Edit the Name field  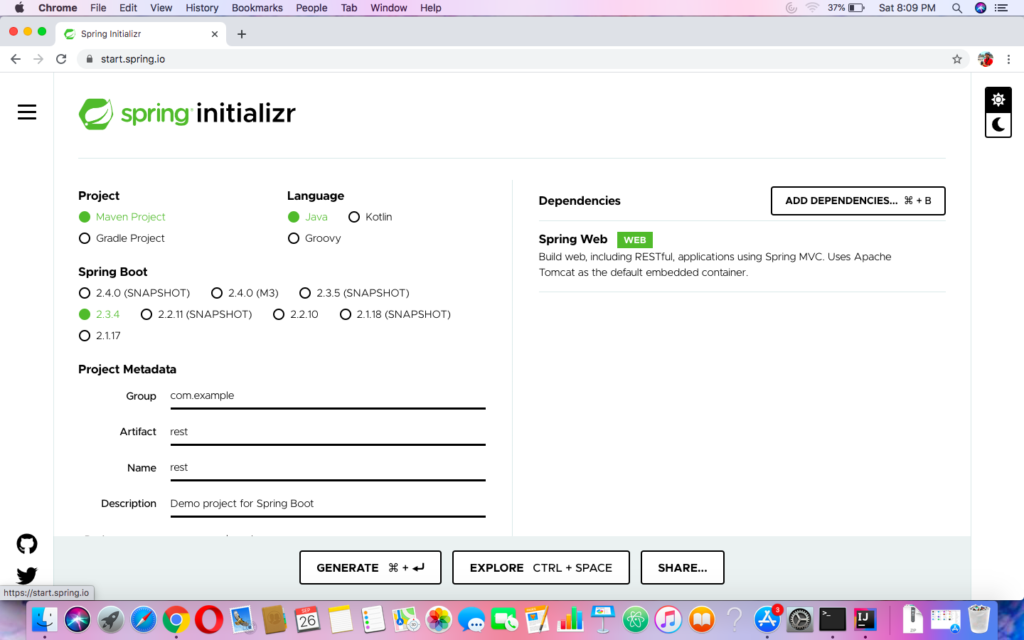(x=327, y=468)
